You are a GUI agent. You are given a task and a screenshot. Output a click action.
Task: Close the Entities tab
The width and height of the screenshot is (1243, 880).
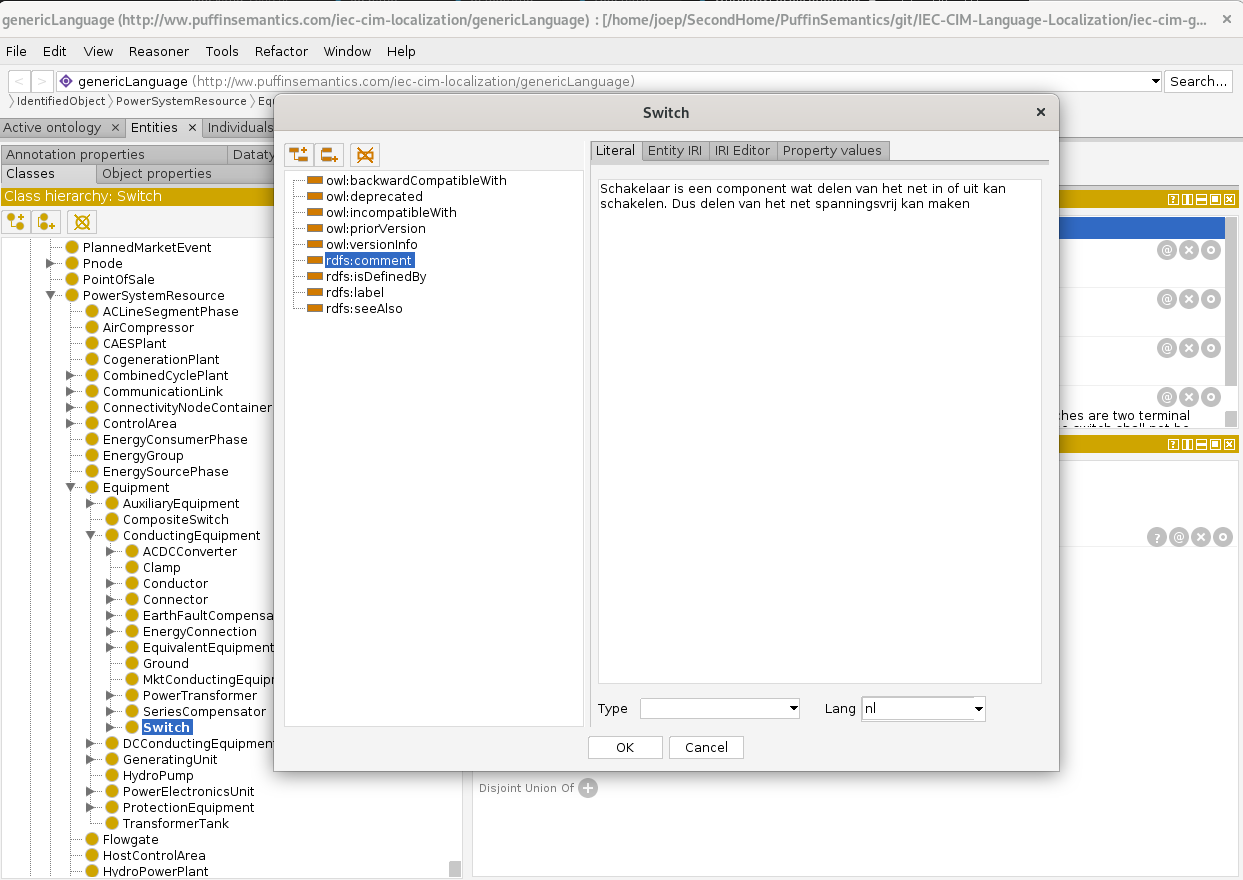[192, 128]
